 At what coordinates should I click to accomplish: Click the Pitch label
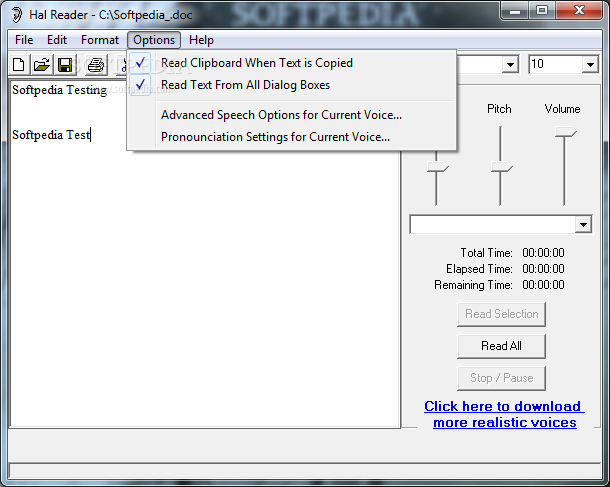tap(499, 109)
